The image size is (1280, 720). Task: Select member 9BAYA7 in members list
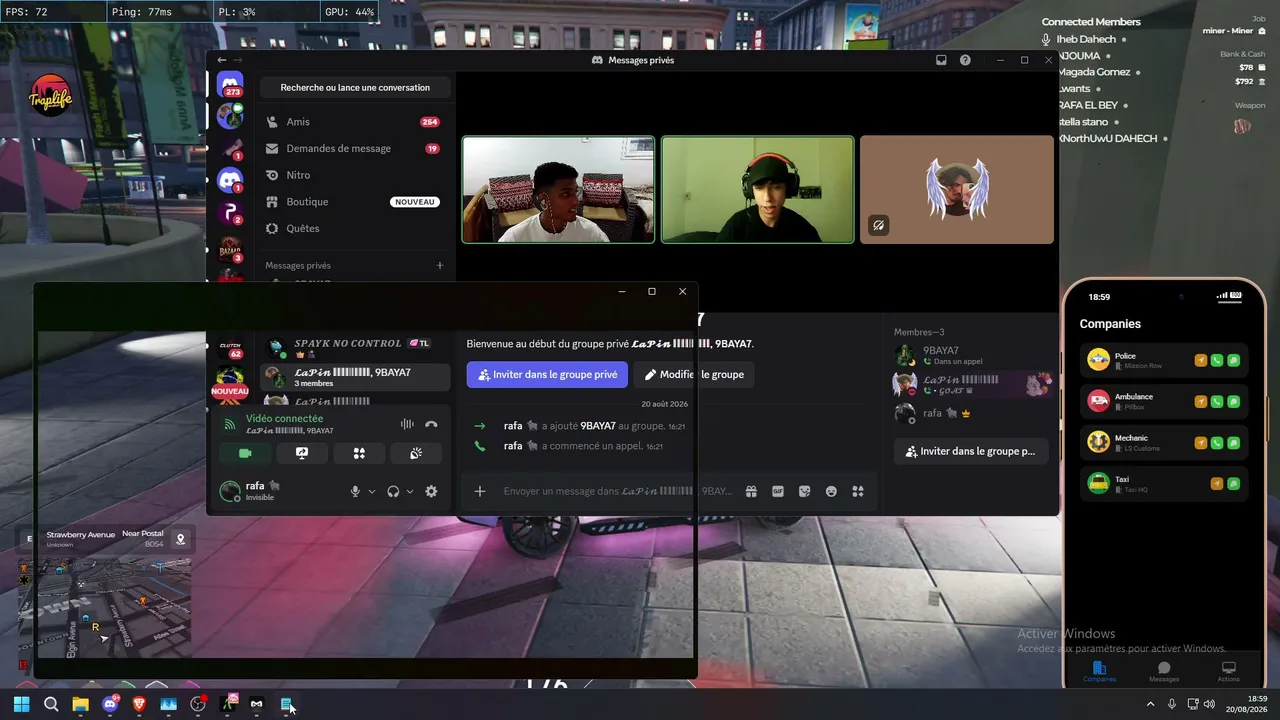click(x=971, y=355)
